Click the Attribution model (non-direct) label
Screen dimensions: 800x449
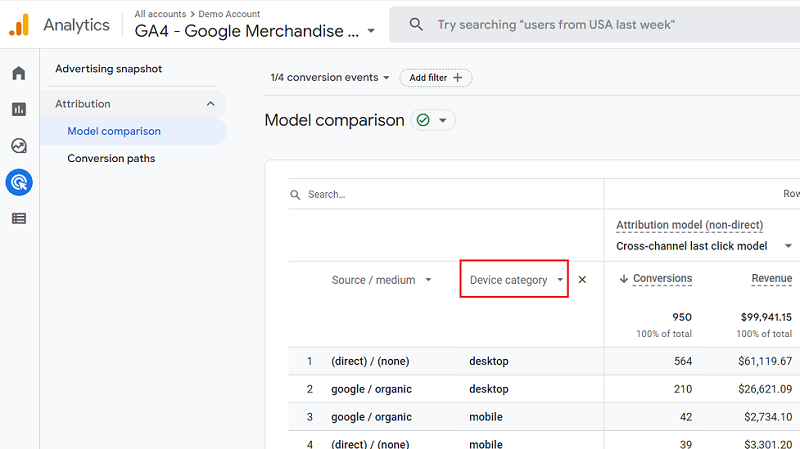[x=689, y=225]
